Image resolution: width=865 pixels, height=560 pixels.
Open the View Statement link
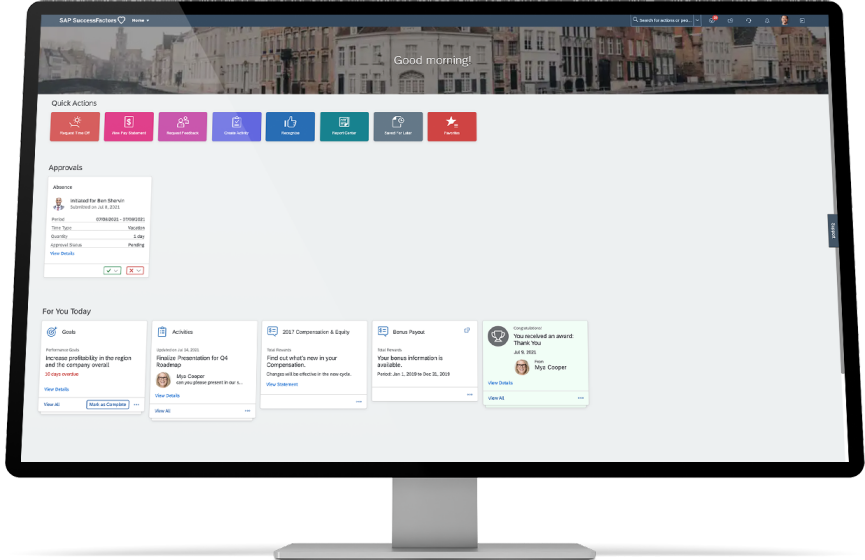pos(282,384)
